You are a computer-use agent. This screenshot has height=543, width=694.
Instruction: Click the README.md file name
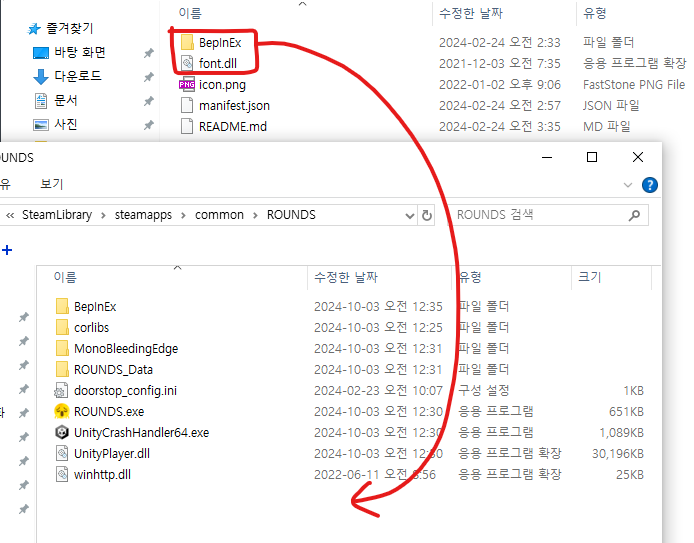point(233,127)
